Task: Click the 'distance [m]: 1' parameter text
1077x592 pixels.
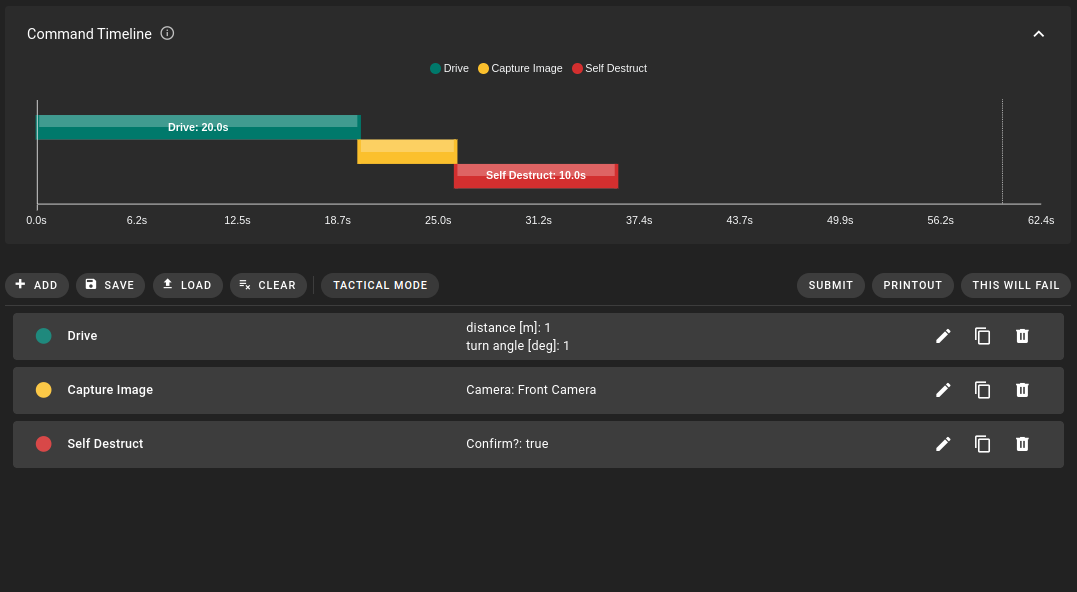Action: tap(508, 328)
